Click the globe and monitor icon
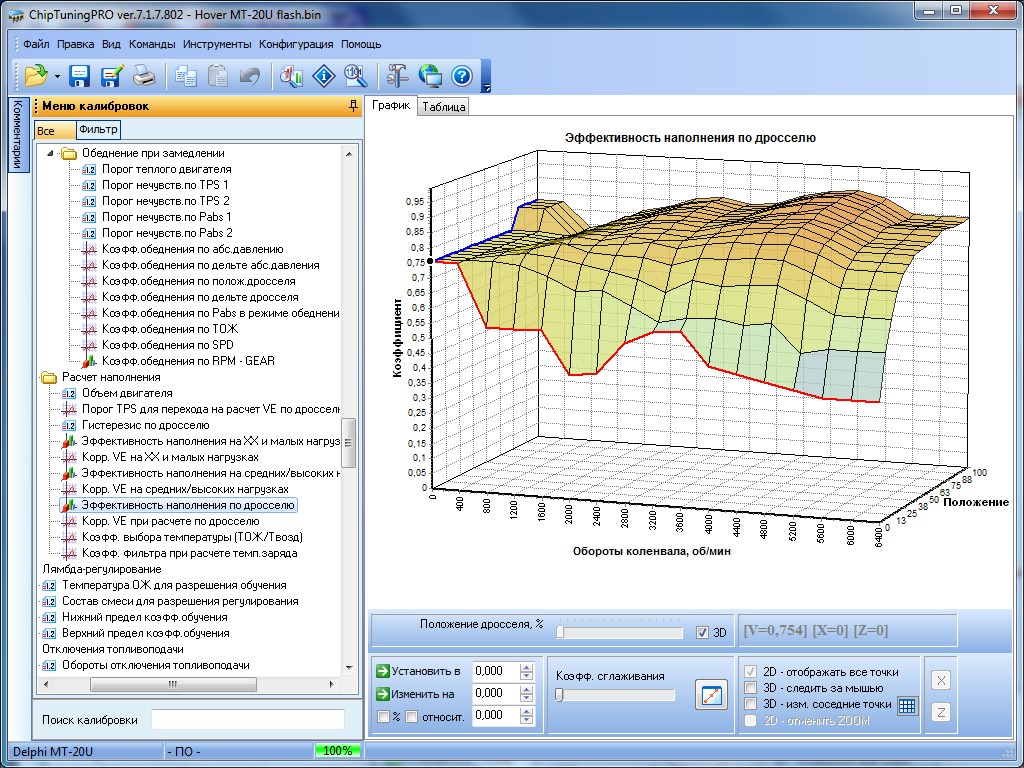The height and width of the screenshot is (768, 1024). coord(430,75)
